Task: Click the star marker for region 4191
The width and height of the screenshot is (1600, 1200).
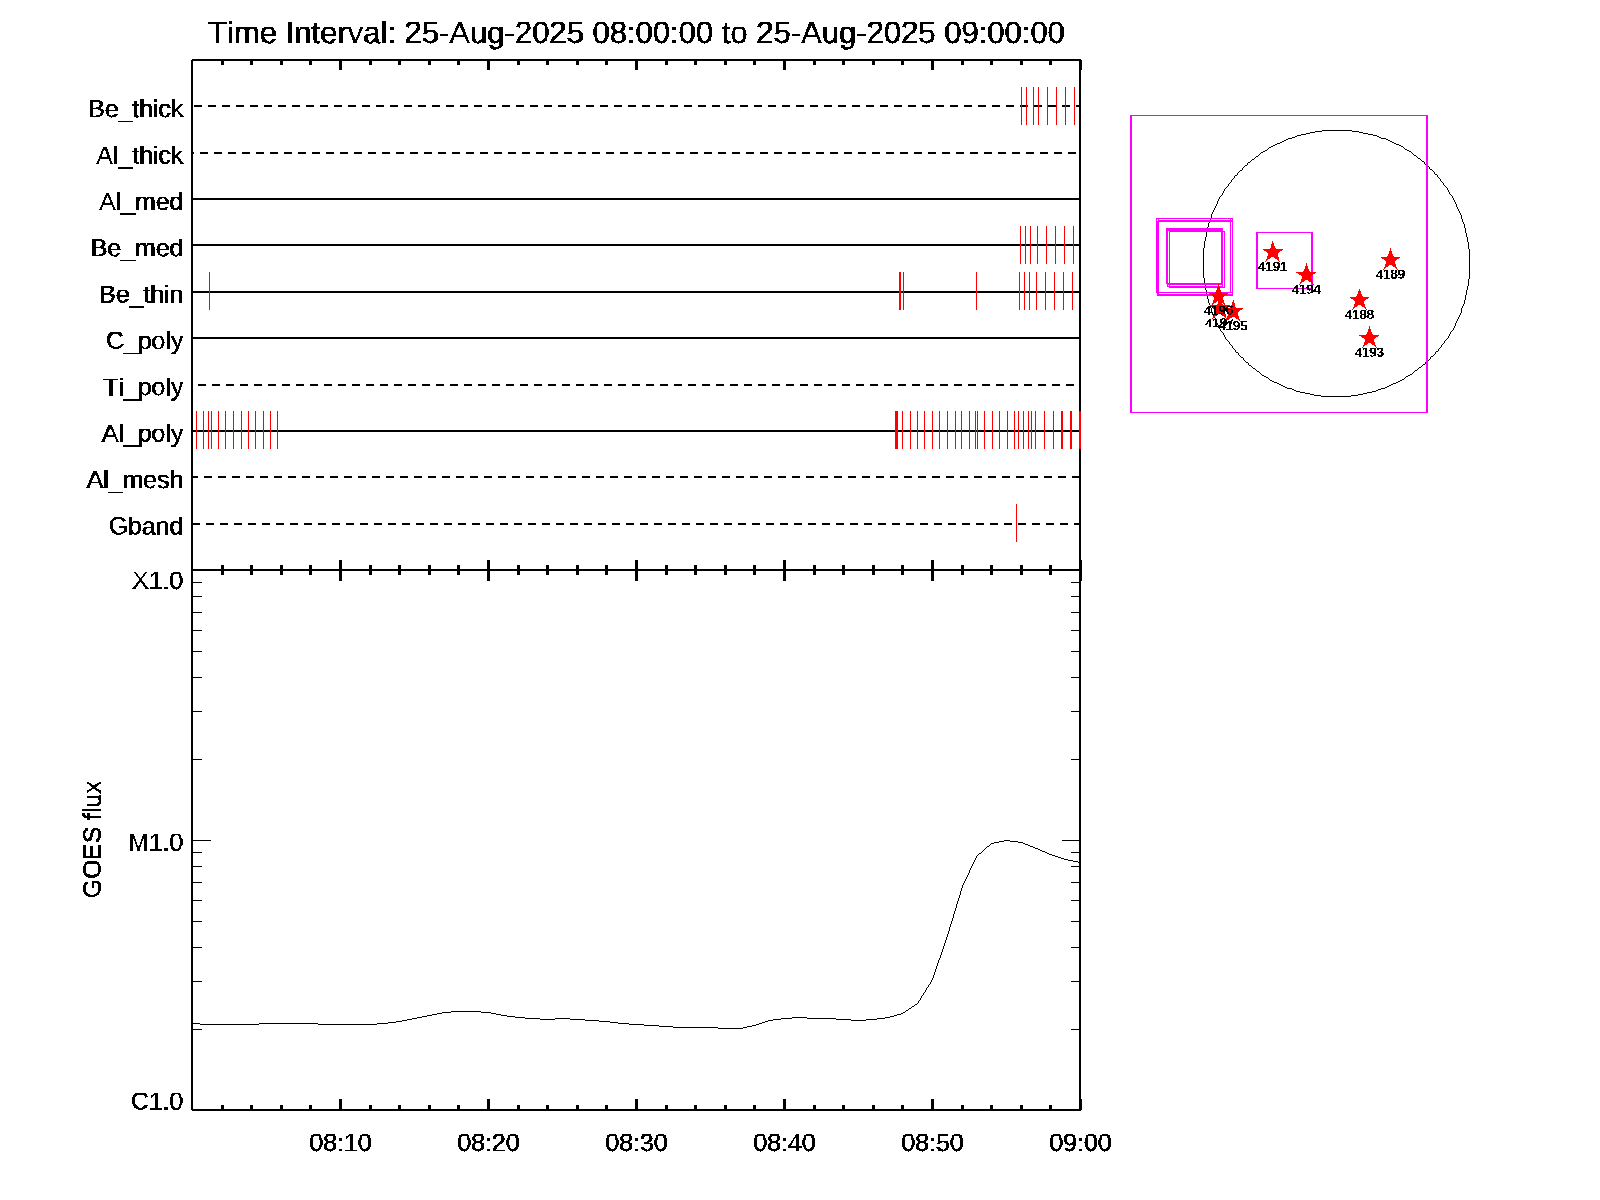Action: (1272, 252)
